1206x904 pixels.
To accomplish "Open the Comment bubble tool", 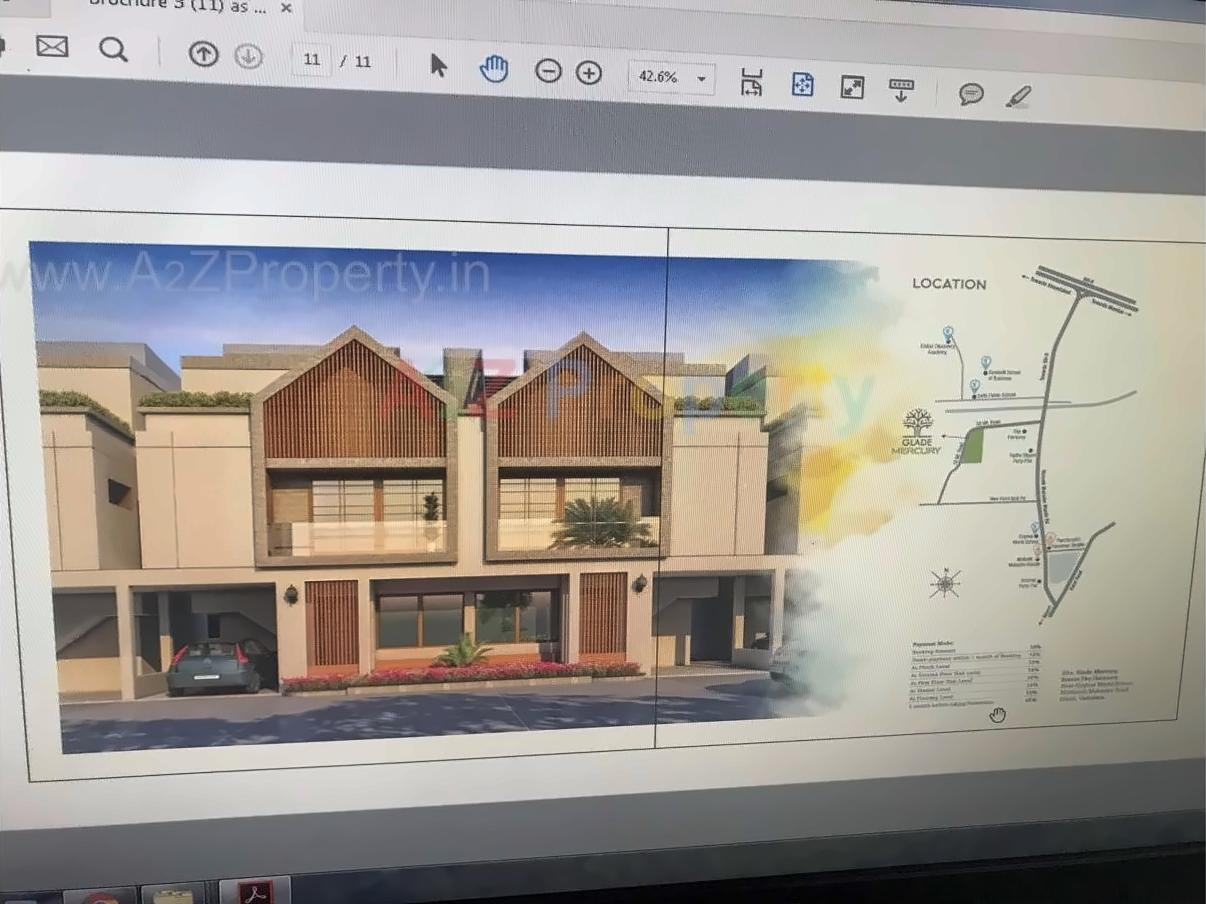I will click(969, 93).
